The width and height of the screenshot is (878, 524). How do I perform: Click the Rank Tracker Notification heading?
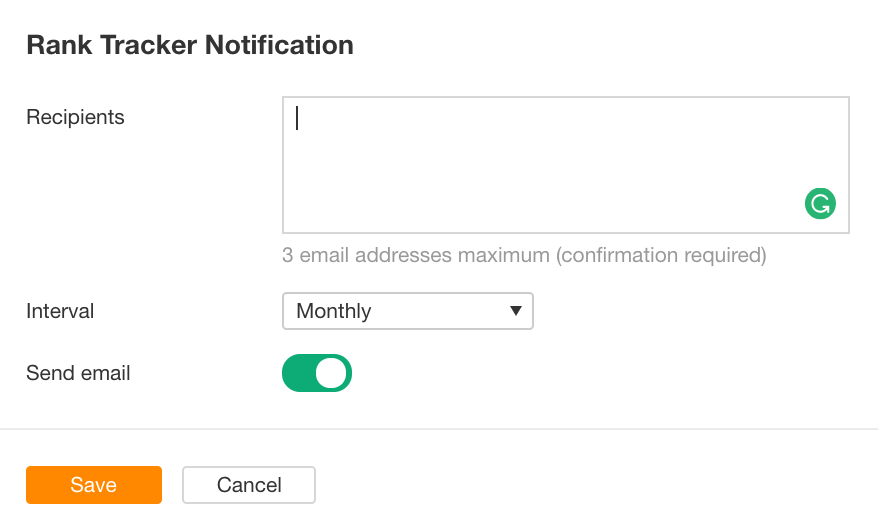[x=190, y=45]
